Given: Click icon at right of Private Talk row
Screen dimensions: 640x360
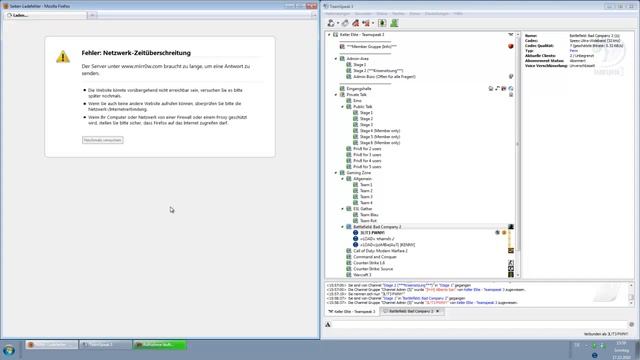Looking at the screenshot, I should click(511, 95).
